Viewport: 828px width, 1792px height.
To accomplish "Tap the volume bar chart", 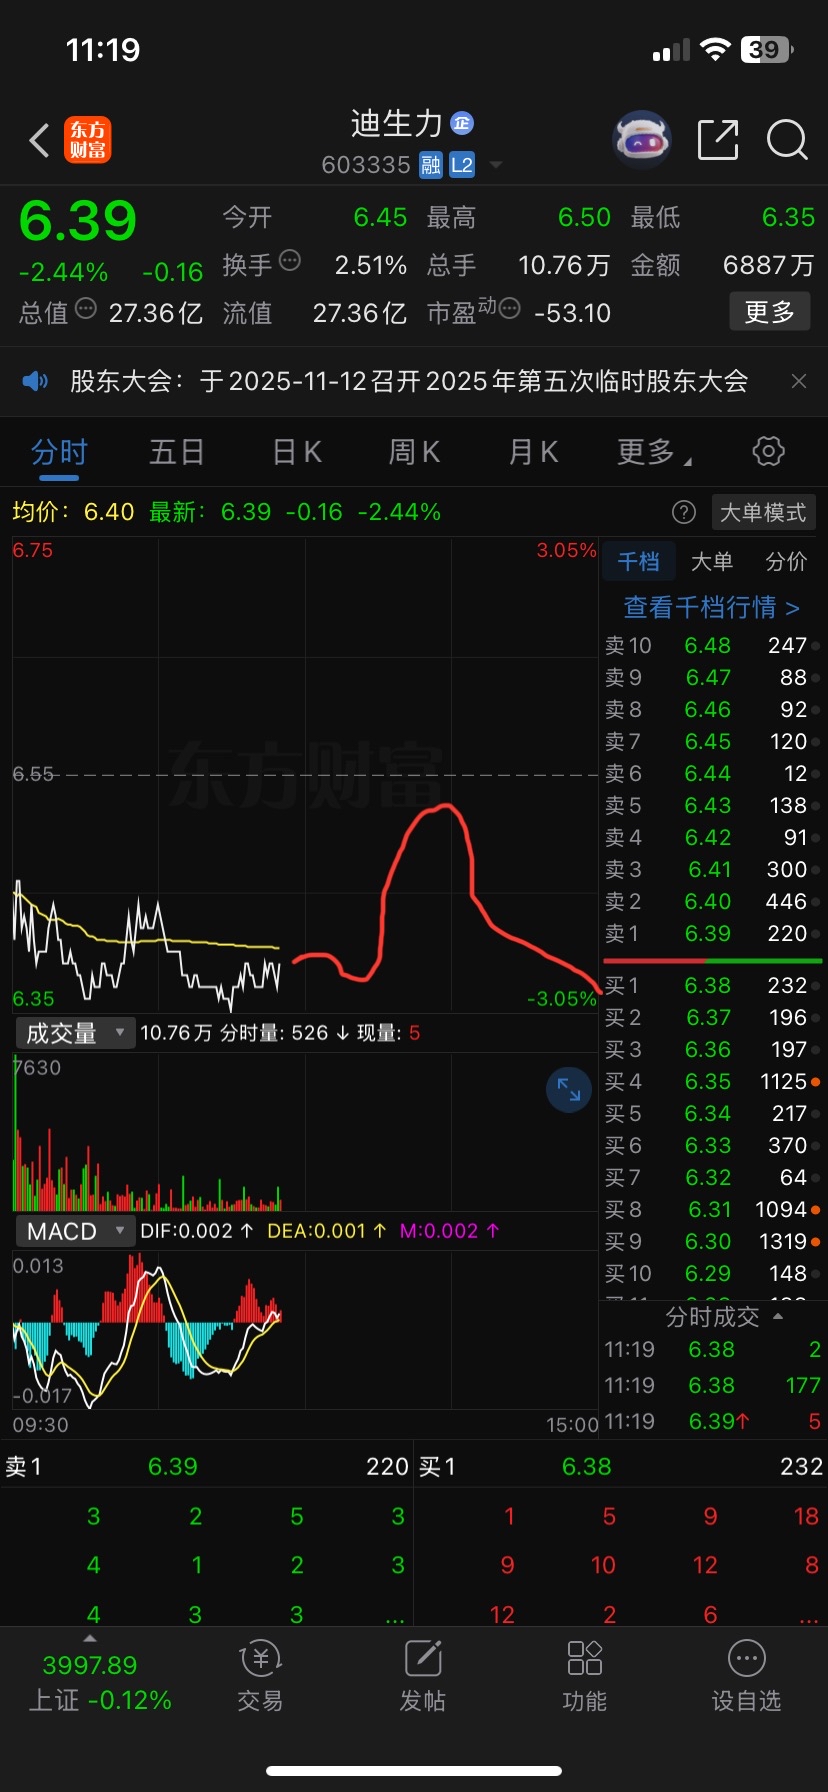I will click(x=305, y=1132).
